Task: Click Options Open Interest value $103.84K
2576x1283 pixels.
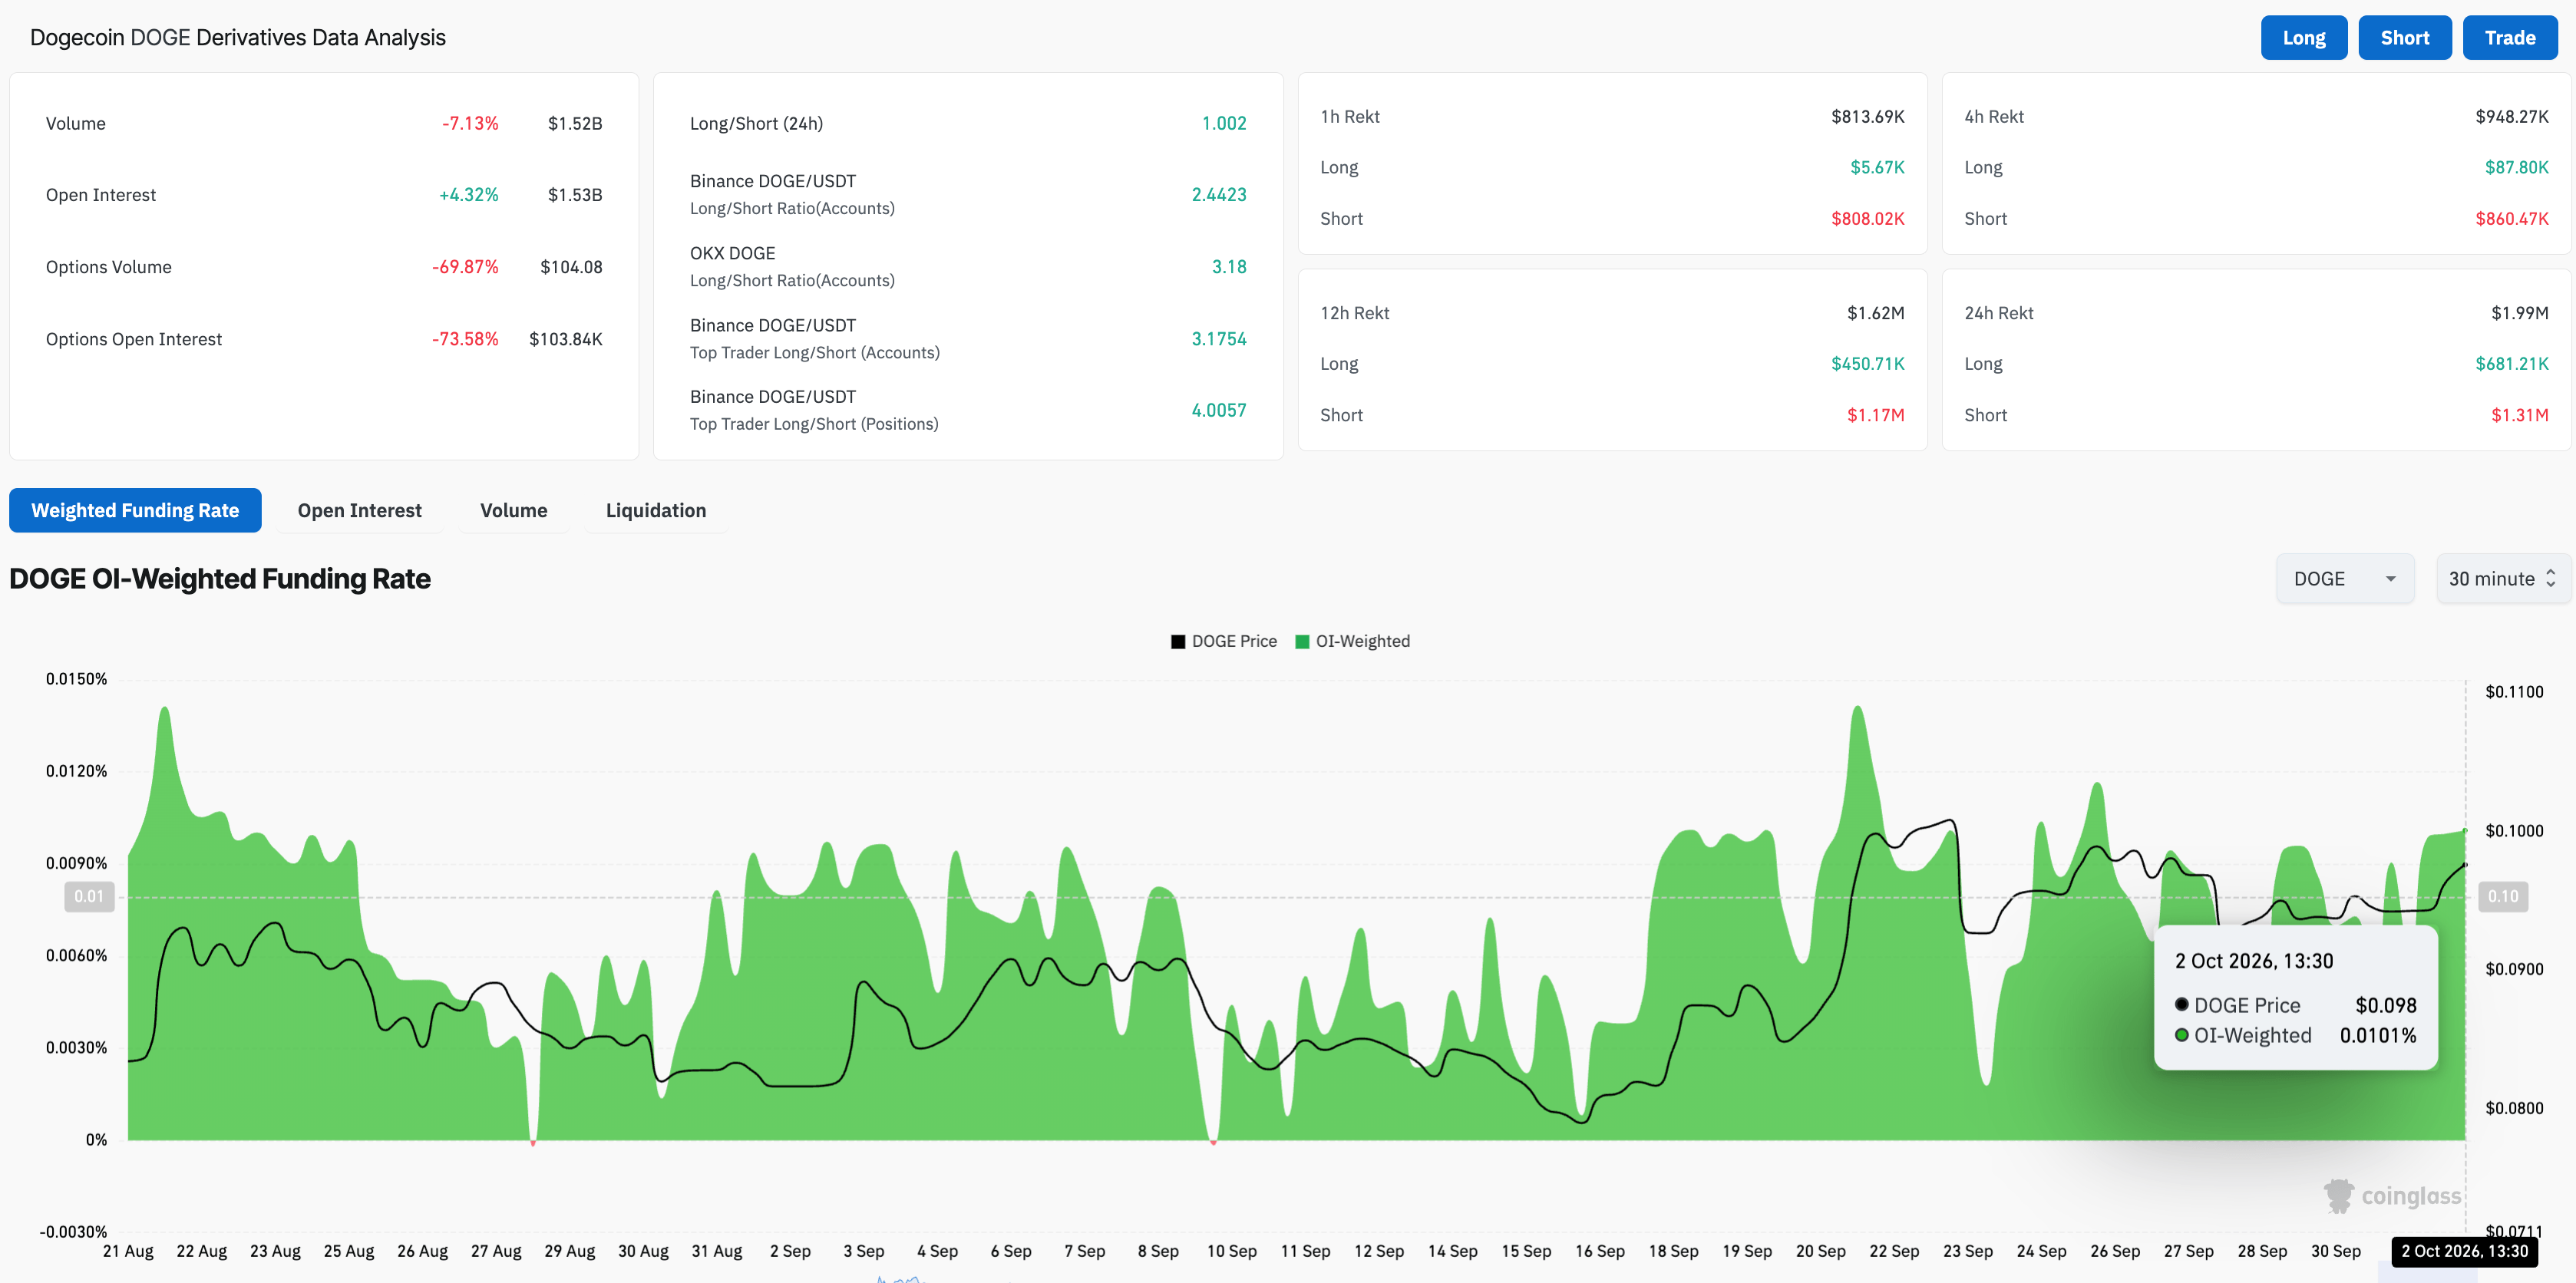Action: [x=566, y=339]
